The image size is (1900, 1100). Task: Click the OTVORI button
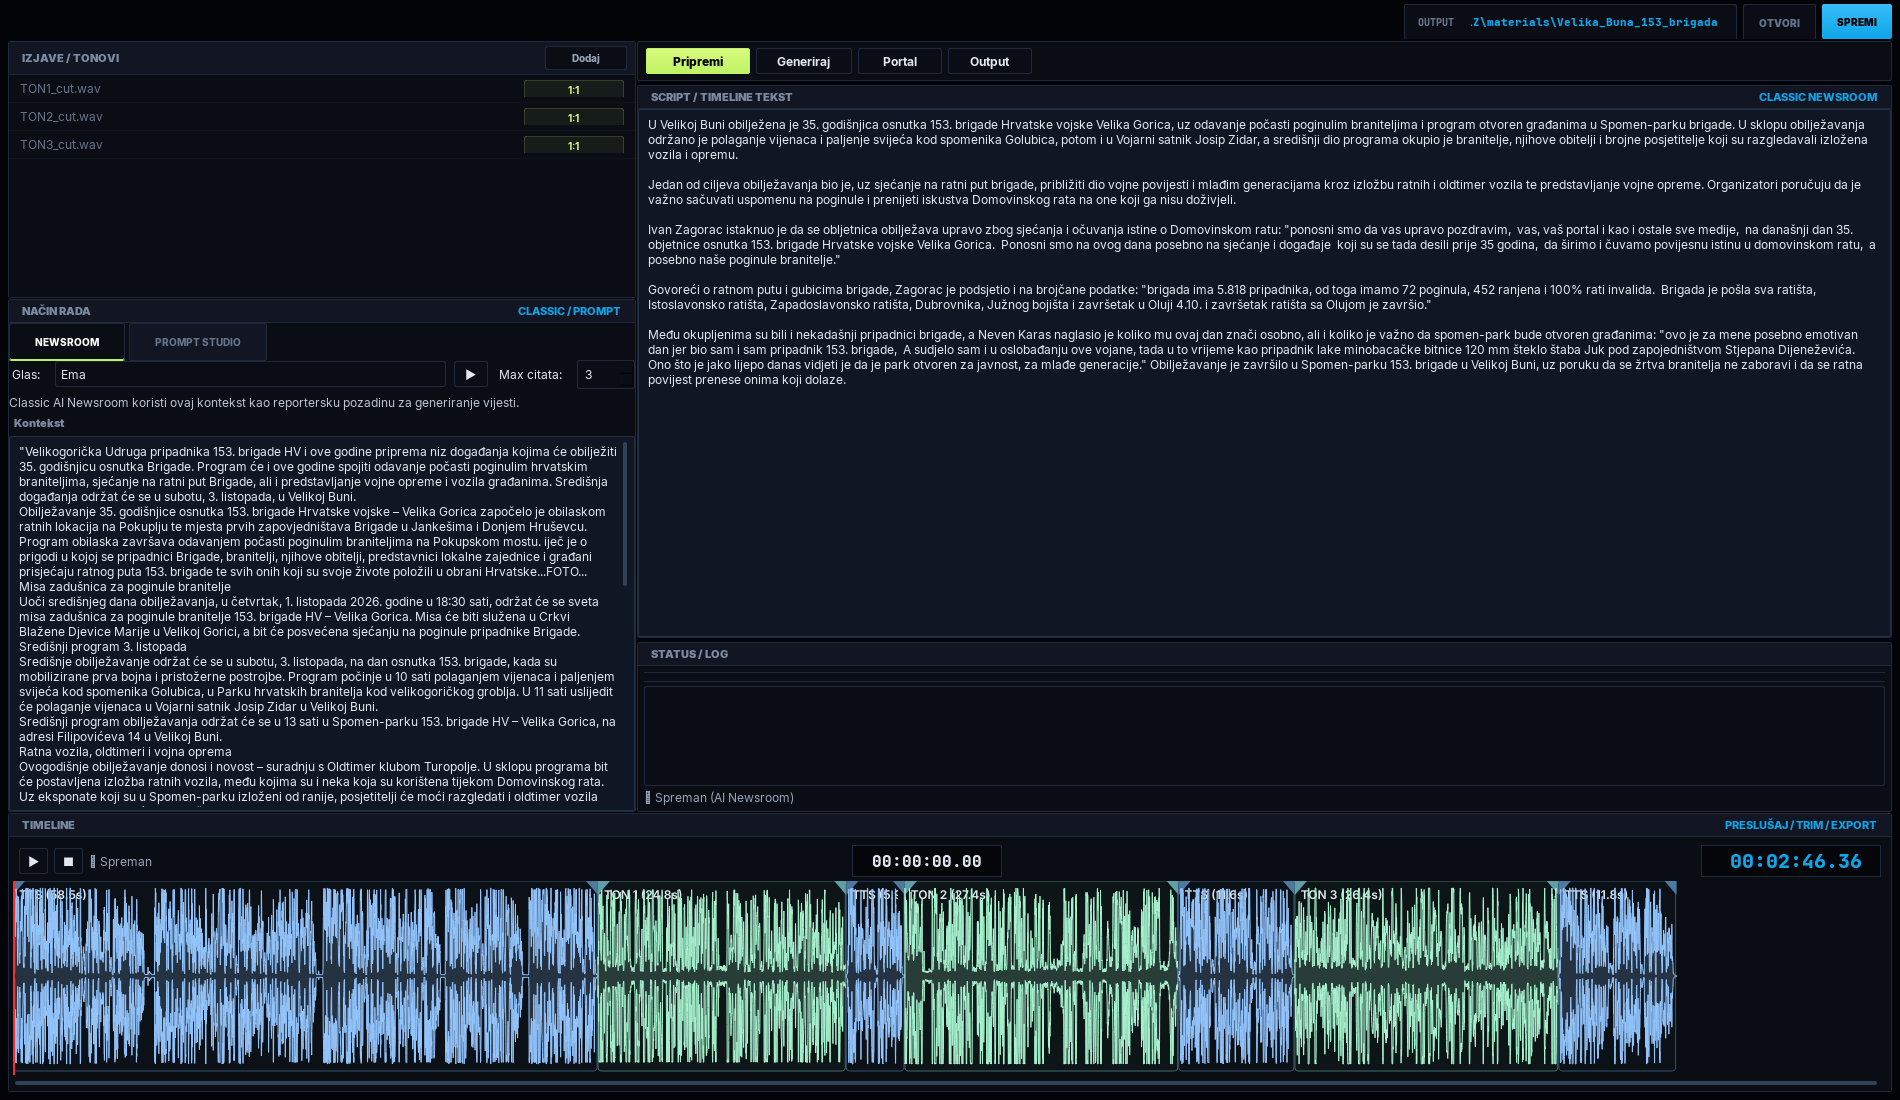1779,22
